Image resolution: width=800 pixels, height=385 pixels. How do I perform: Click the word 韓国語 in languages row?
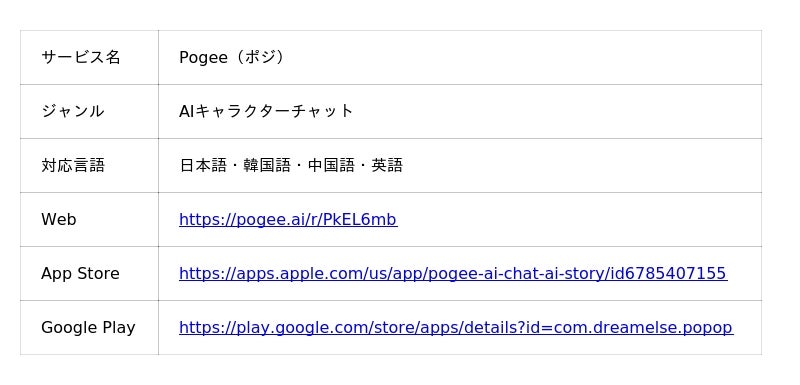pos(267,166)
